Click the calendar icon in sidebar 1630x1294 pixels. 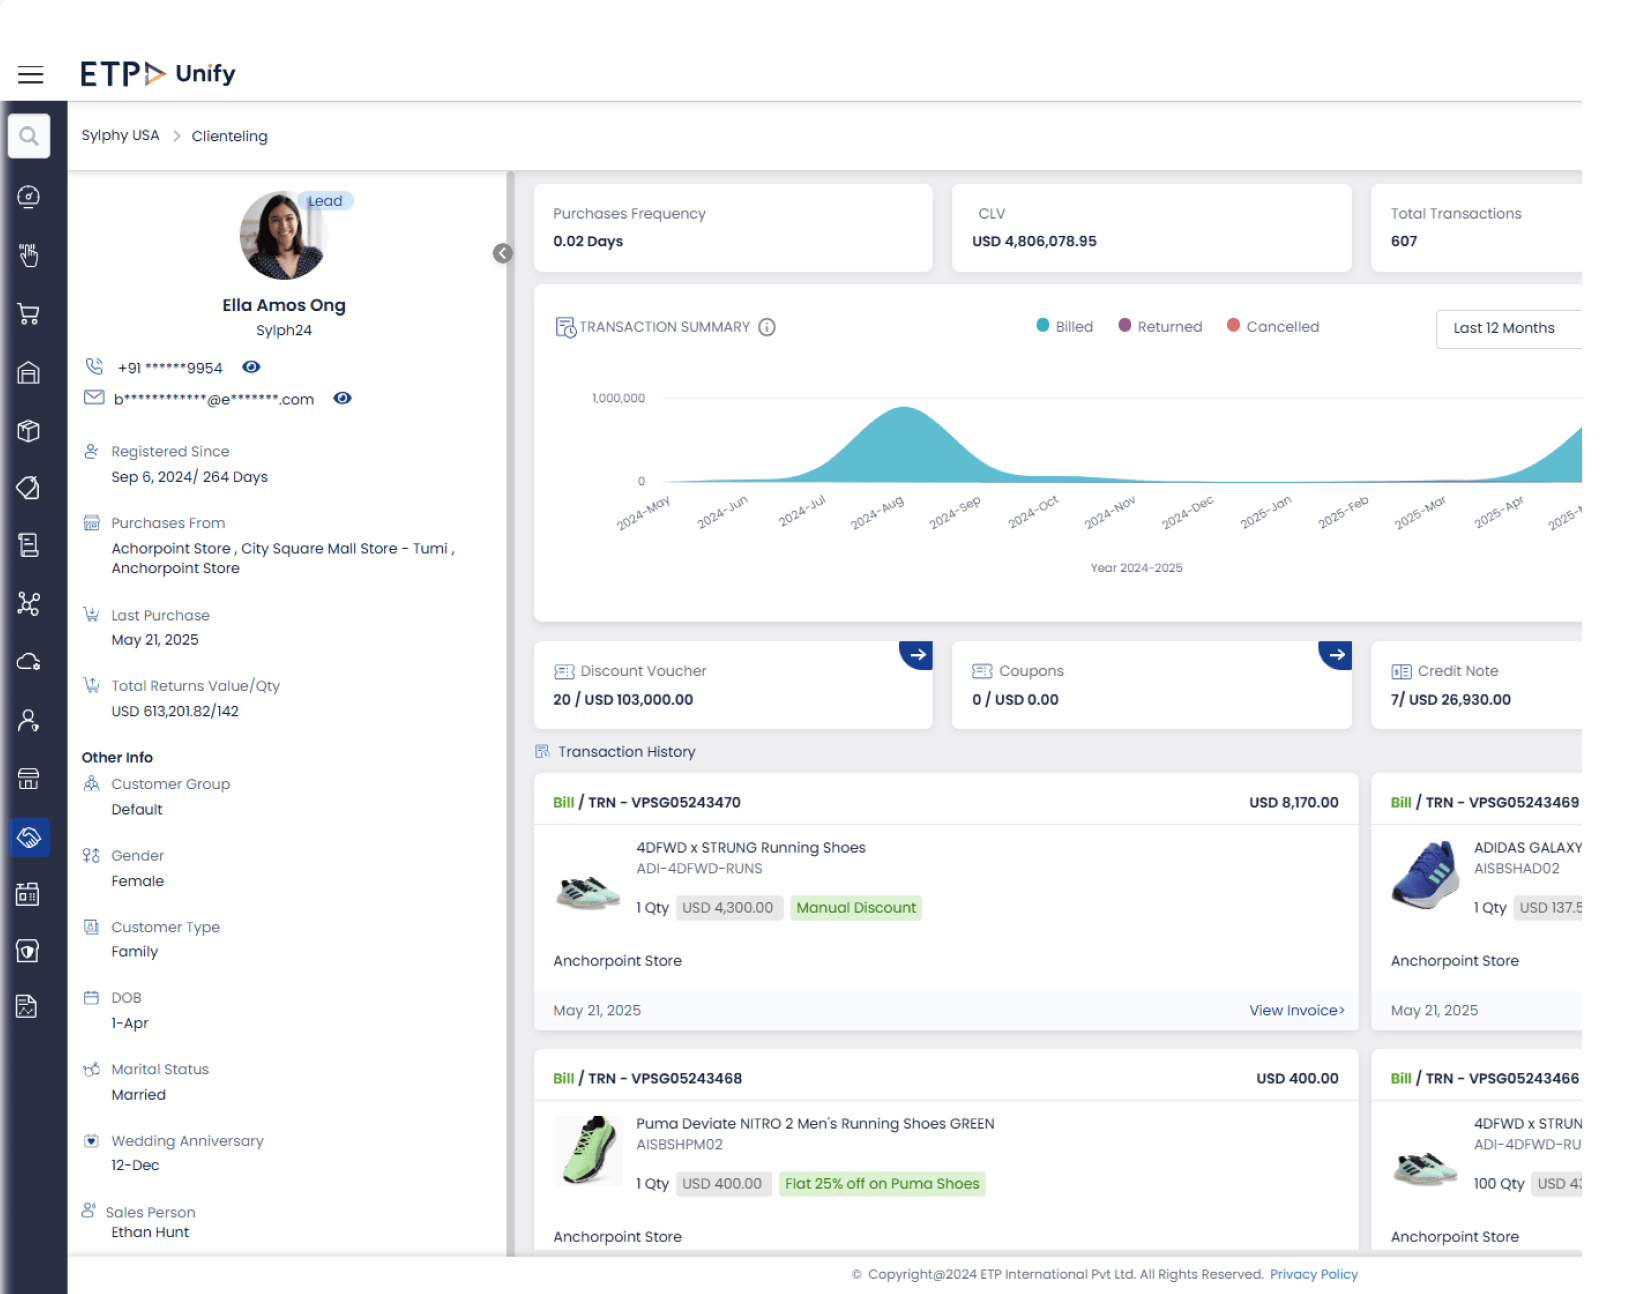28,894
